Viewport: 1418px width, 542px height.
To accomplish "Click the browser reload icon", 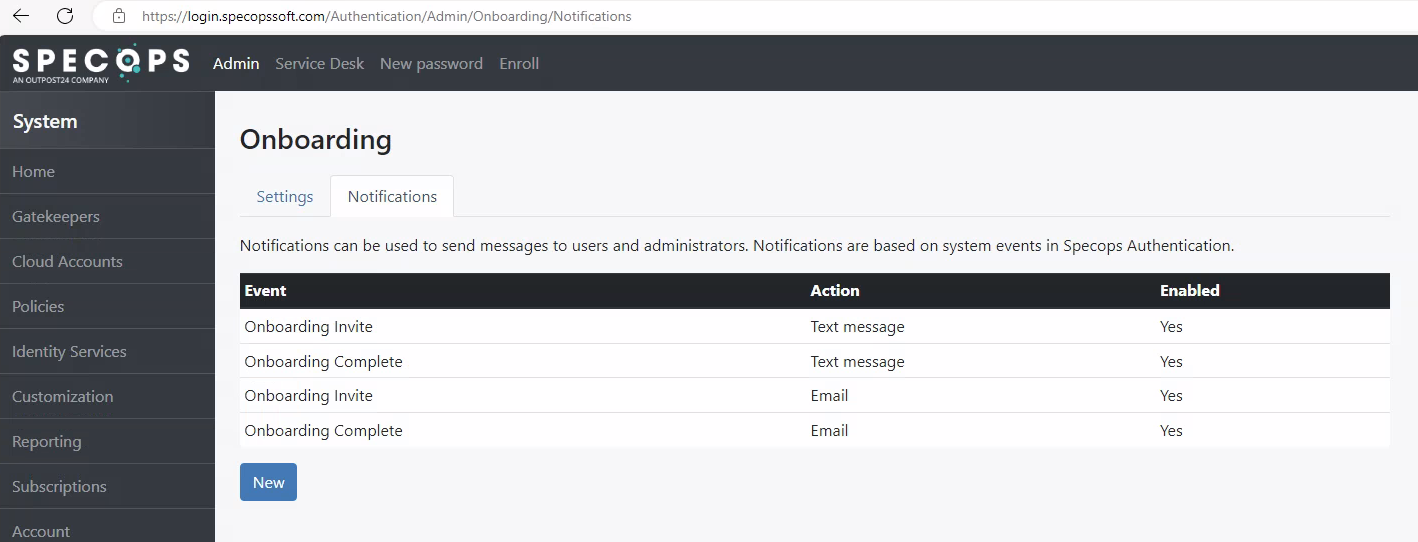I will (x=65, y=16).
